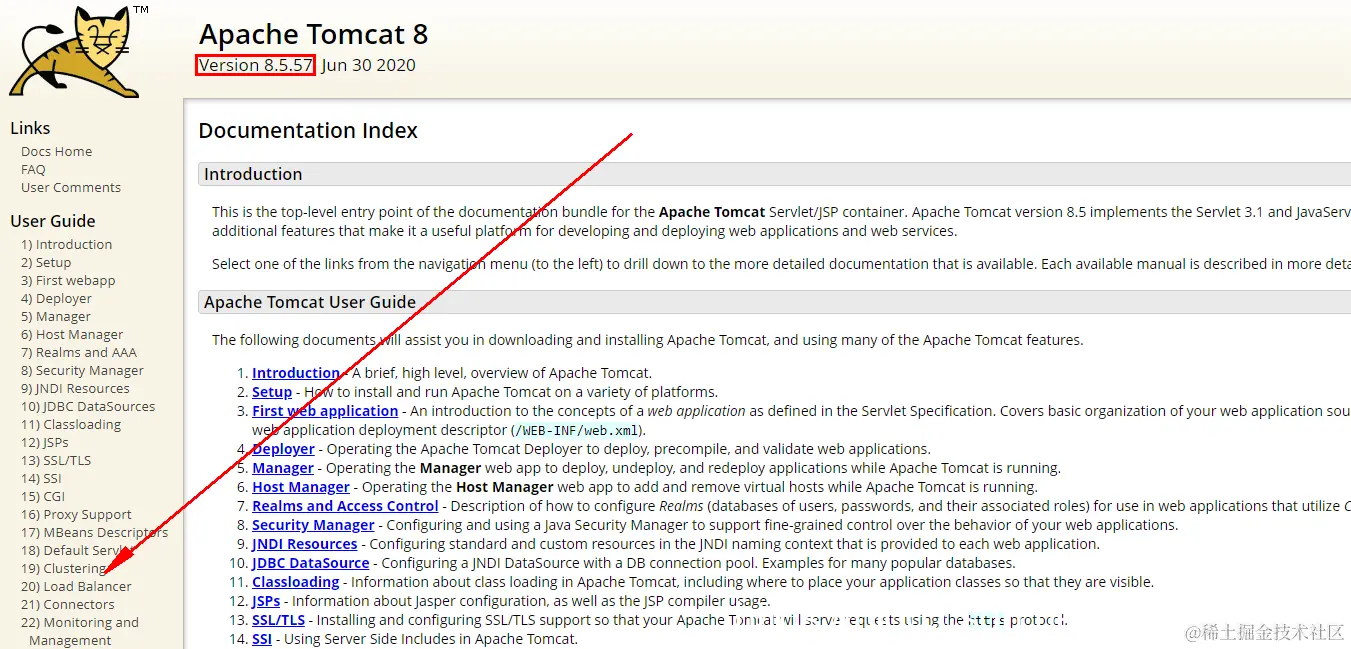Click the Links sidebar heading

[30, 128]
